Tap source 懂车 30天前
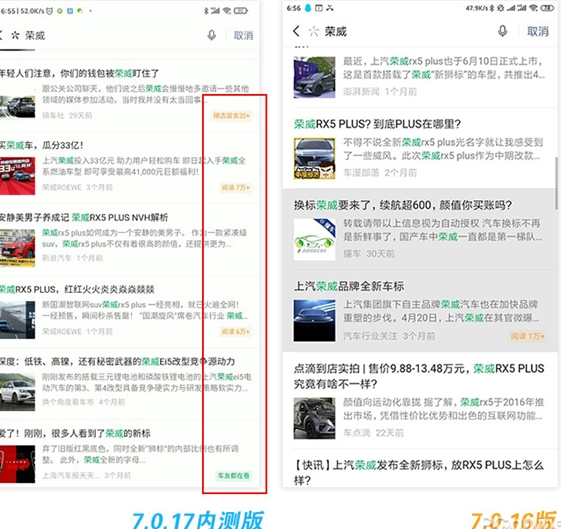Viewport: 561px width, 529px height. [x=369, y=254]
